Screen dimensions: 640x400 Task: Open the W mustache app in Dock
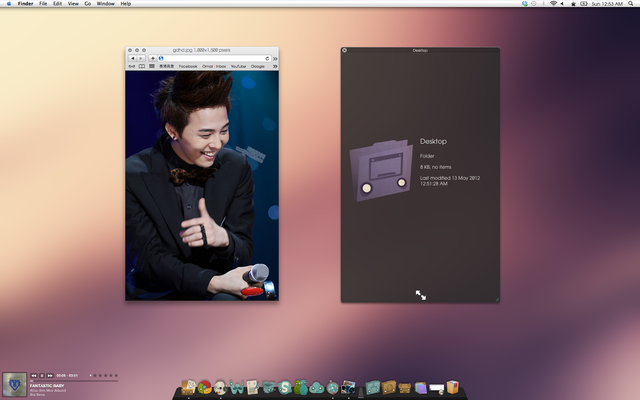pos(236,387)
